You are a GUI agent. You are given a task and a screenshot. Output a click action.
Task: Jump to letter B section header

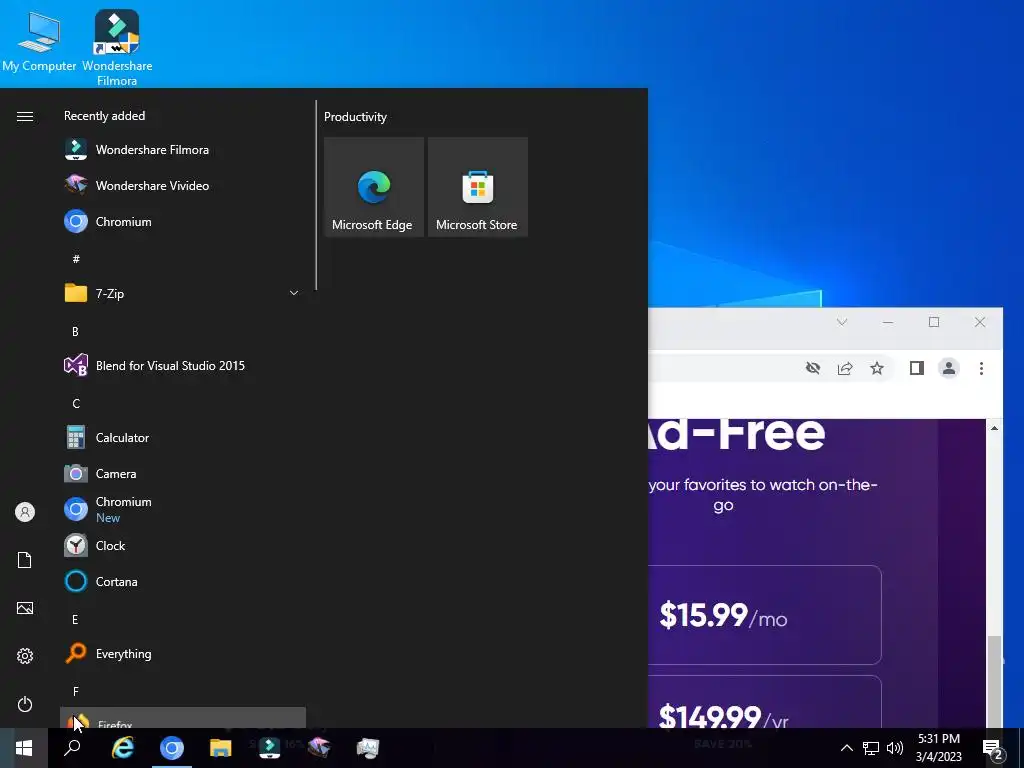click(75, 332)
